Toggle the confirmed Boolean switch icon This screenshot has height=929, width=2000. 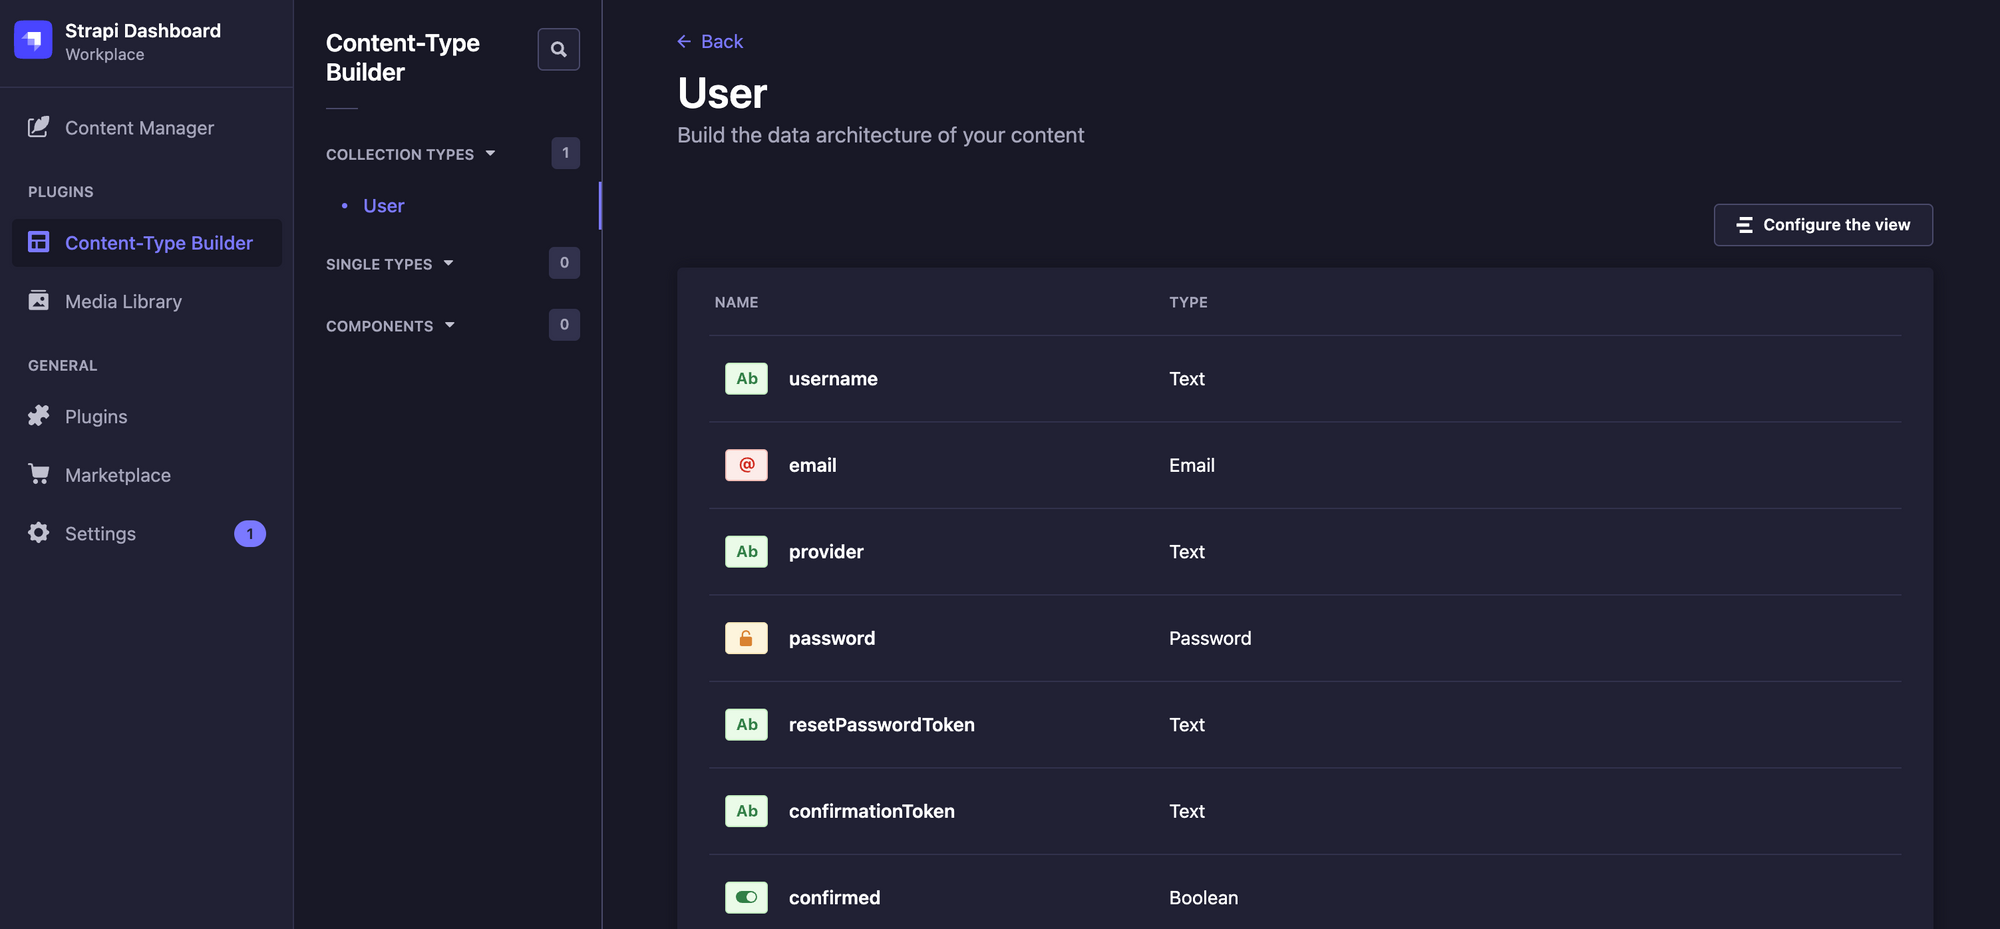(745, 897)
